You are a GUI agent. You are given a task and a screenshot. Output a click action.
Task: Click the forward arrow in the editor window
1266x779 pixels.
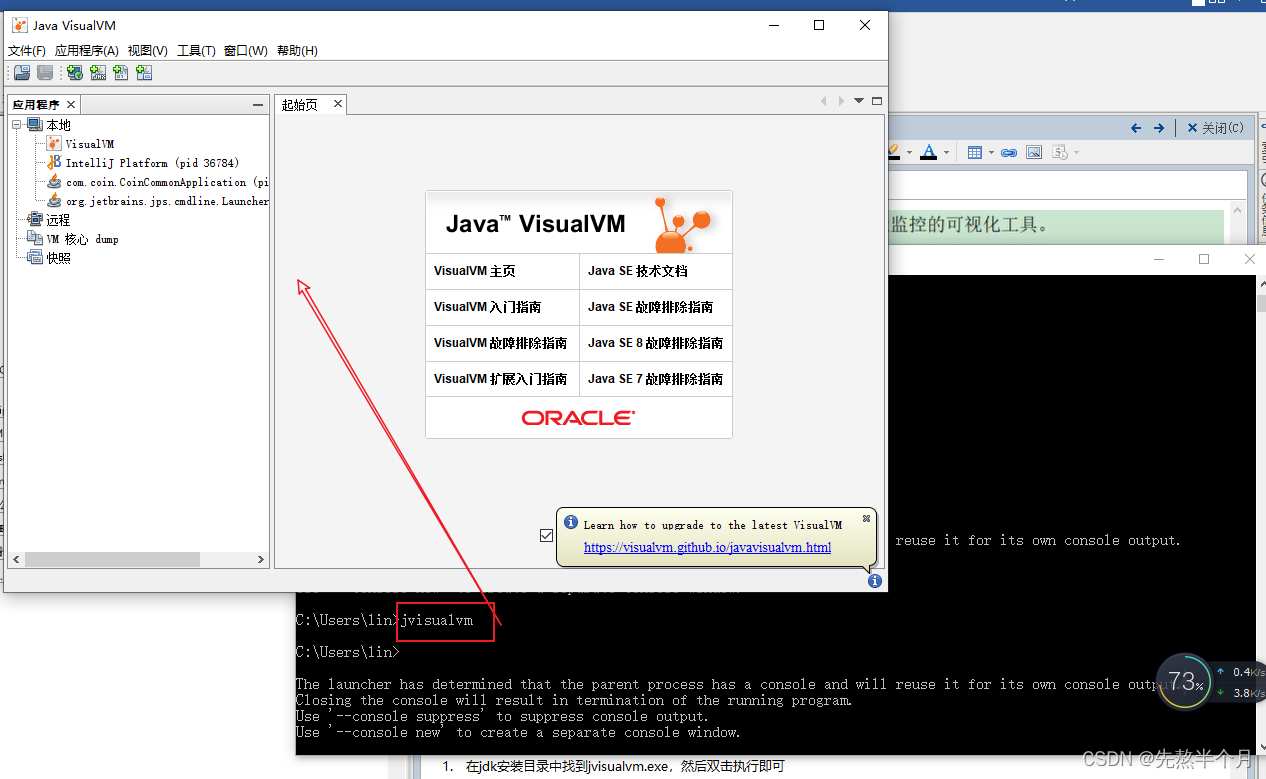(x=1159, y=128)
